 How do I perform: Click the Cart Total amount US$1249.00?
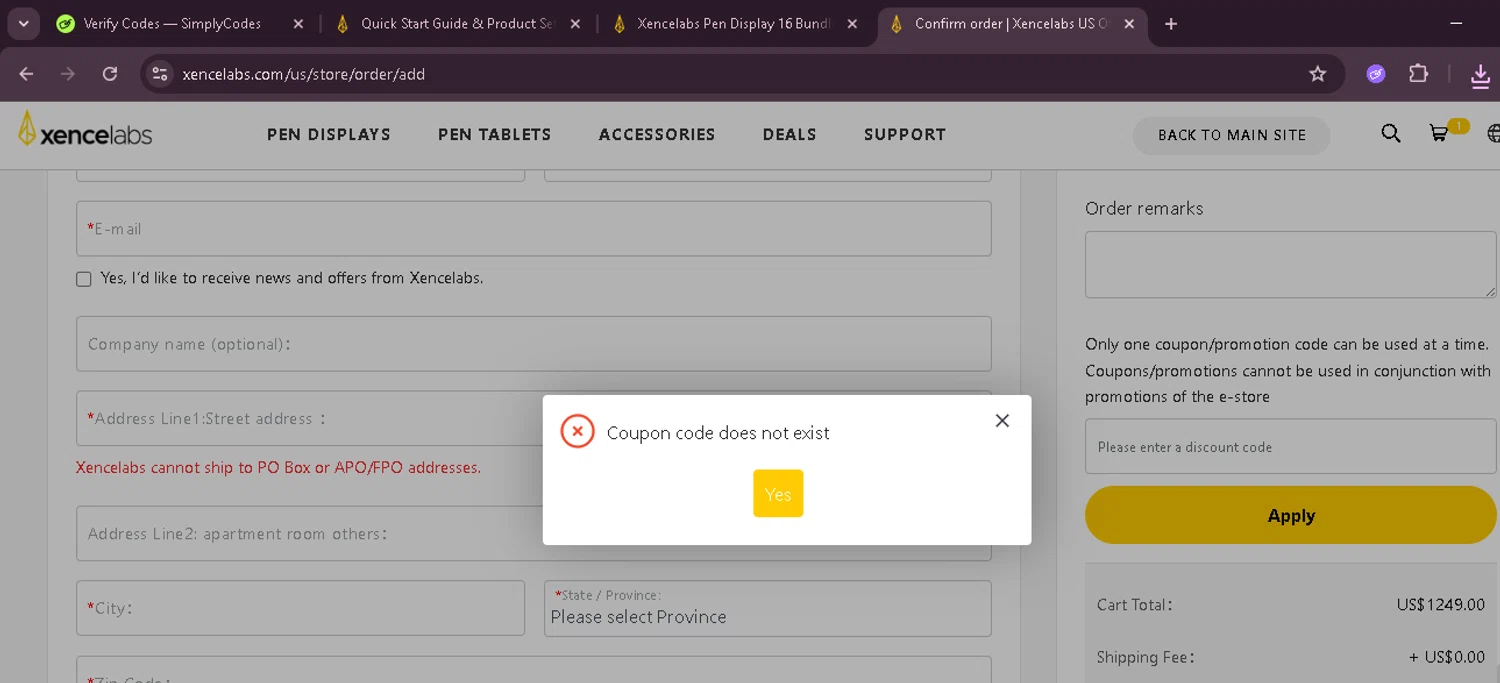1440,605
